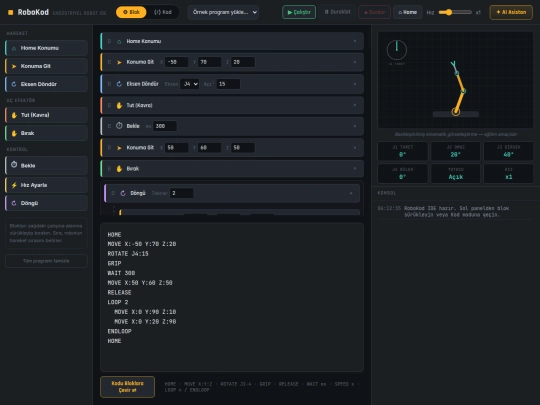The image size is (540, 405).
Task: Select Bırak block in palette
Action: click(46, 133)
